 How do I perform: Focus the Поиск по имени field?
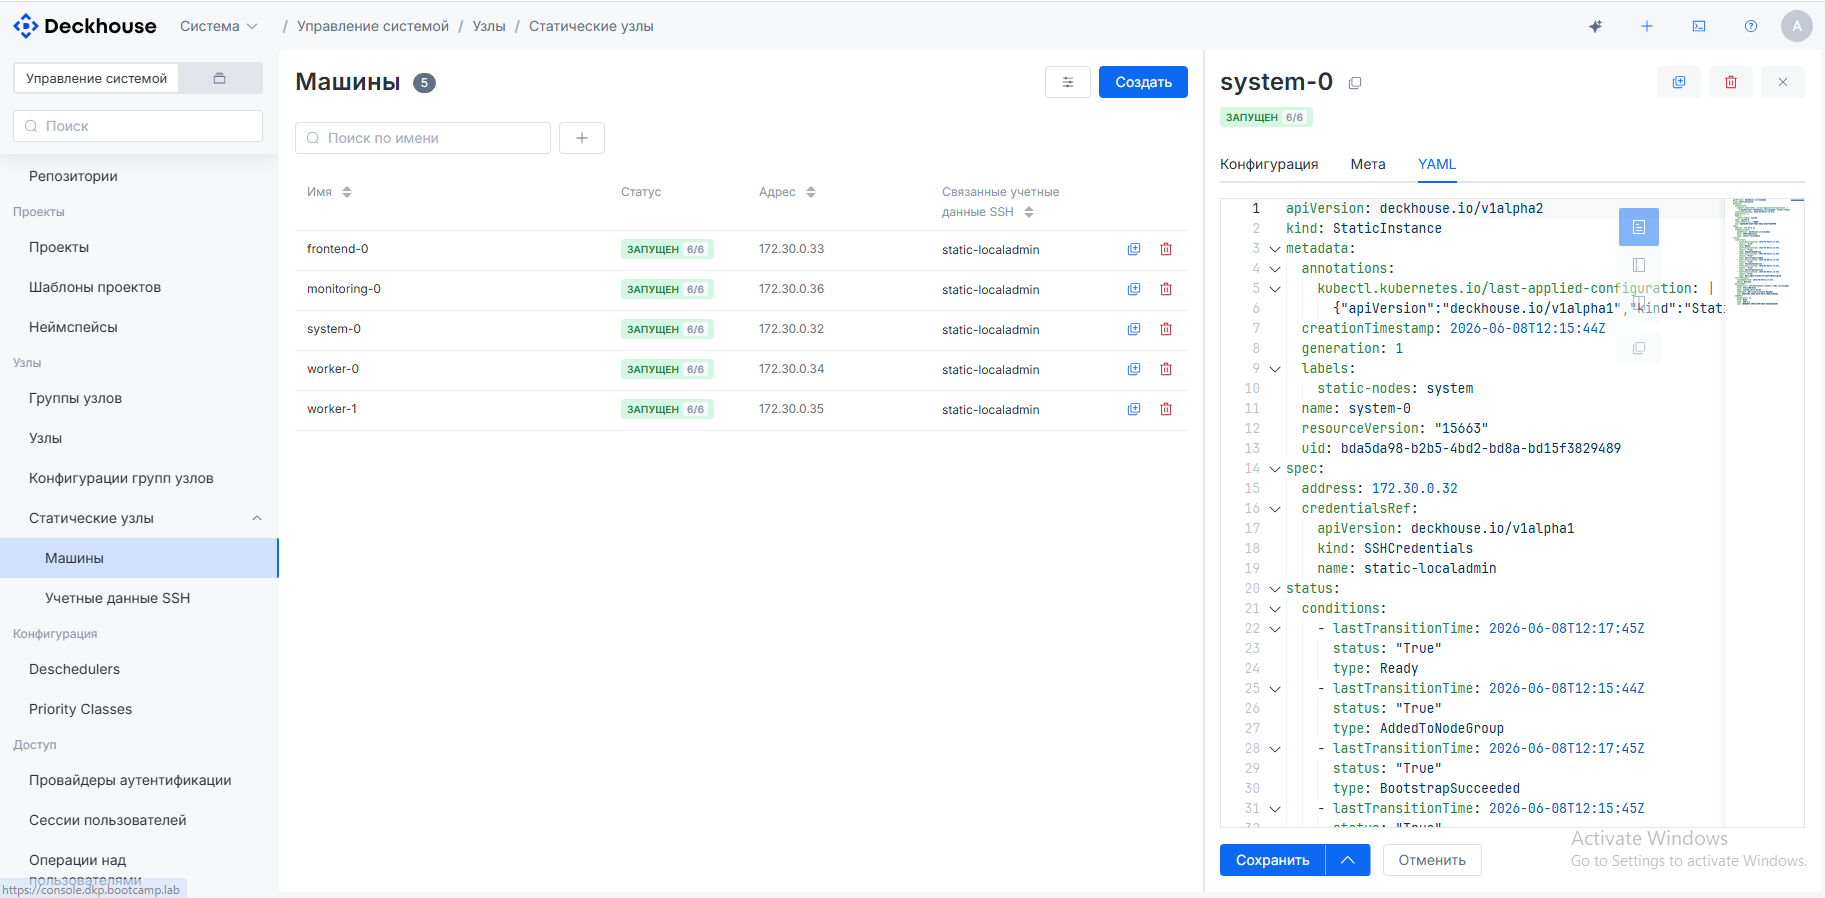[x=423, y=138]
